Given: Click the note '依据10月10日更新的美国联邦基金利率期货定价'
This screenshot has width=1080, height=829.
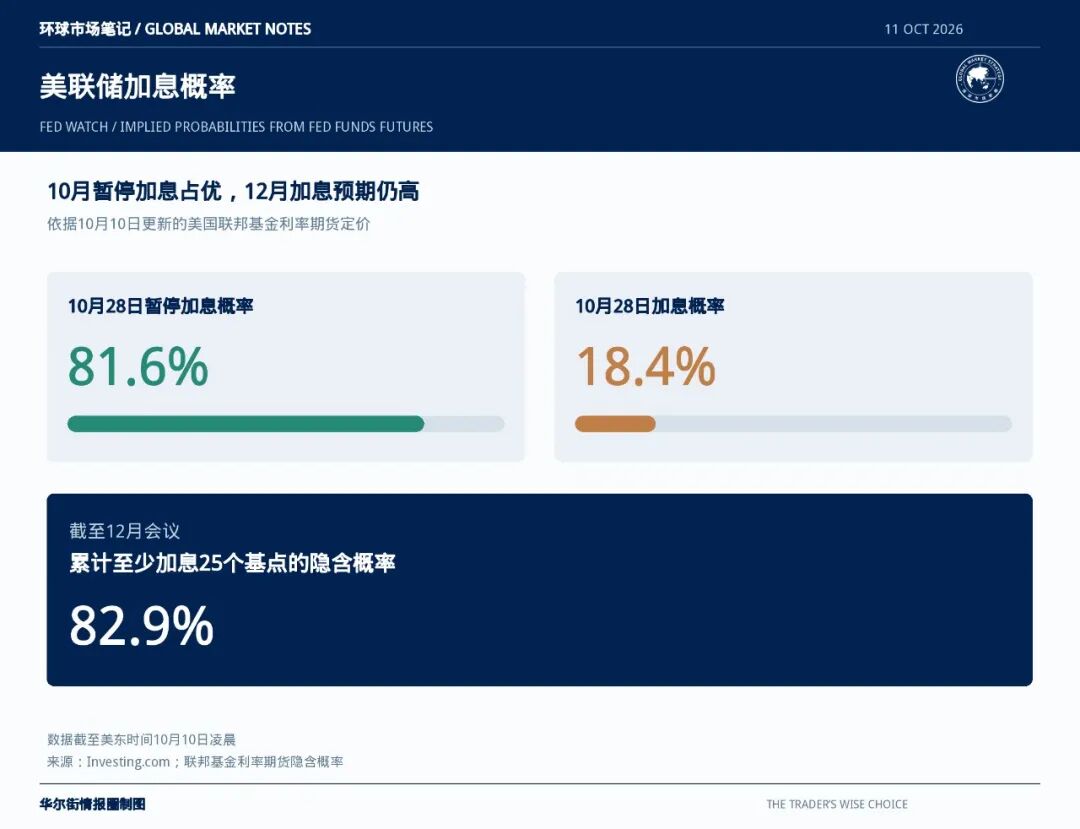Looking at the screenshot, I should 209,224.
